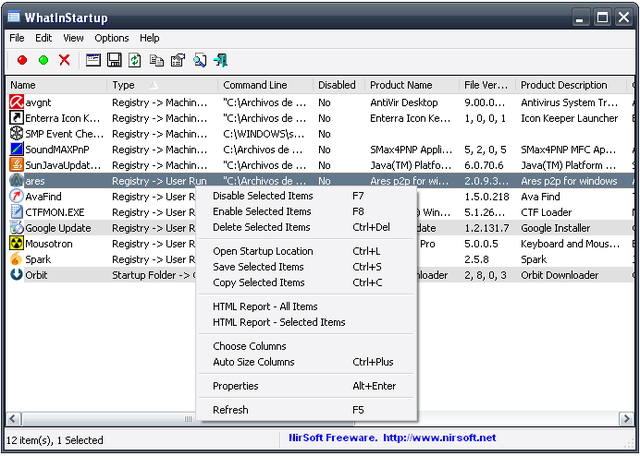Click the '1.2.131.7' file version cell

pos(487,228)
